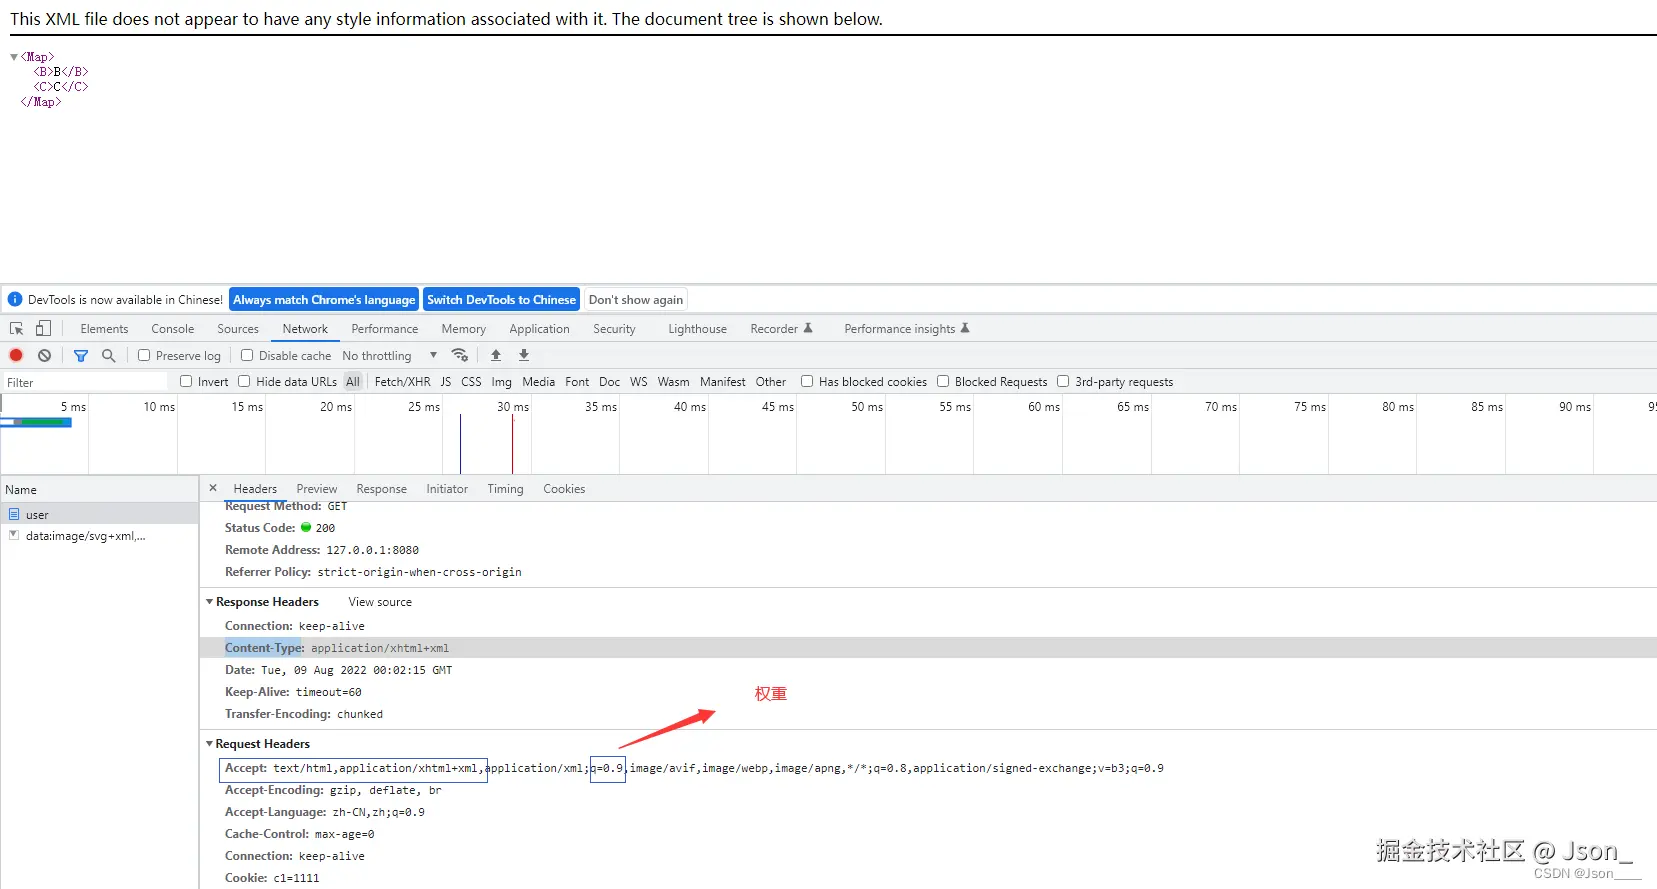
Task: Filter requests by Doc type
Action: tap(610, 382)
